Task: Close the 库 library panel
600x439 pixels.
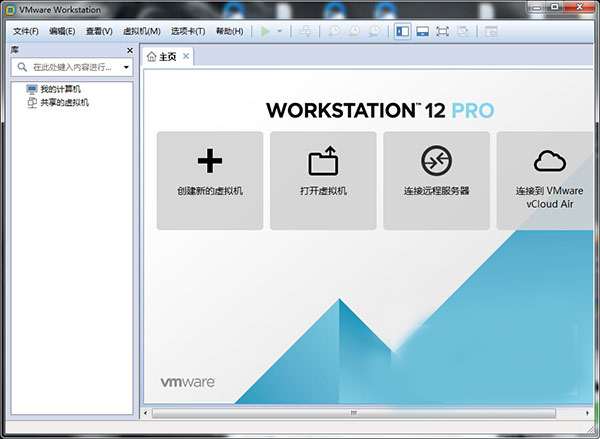Action: [130, 51]
